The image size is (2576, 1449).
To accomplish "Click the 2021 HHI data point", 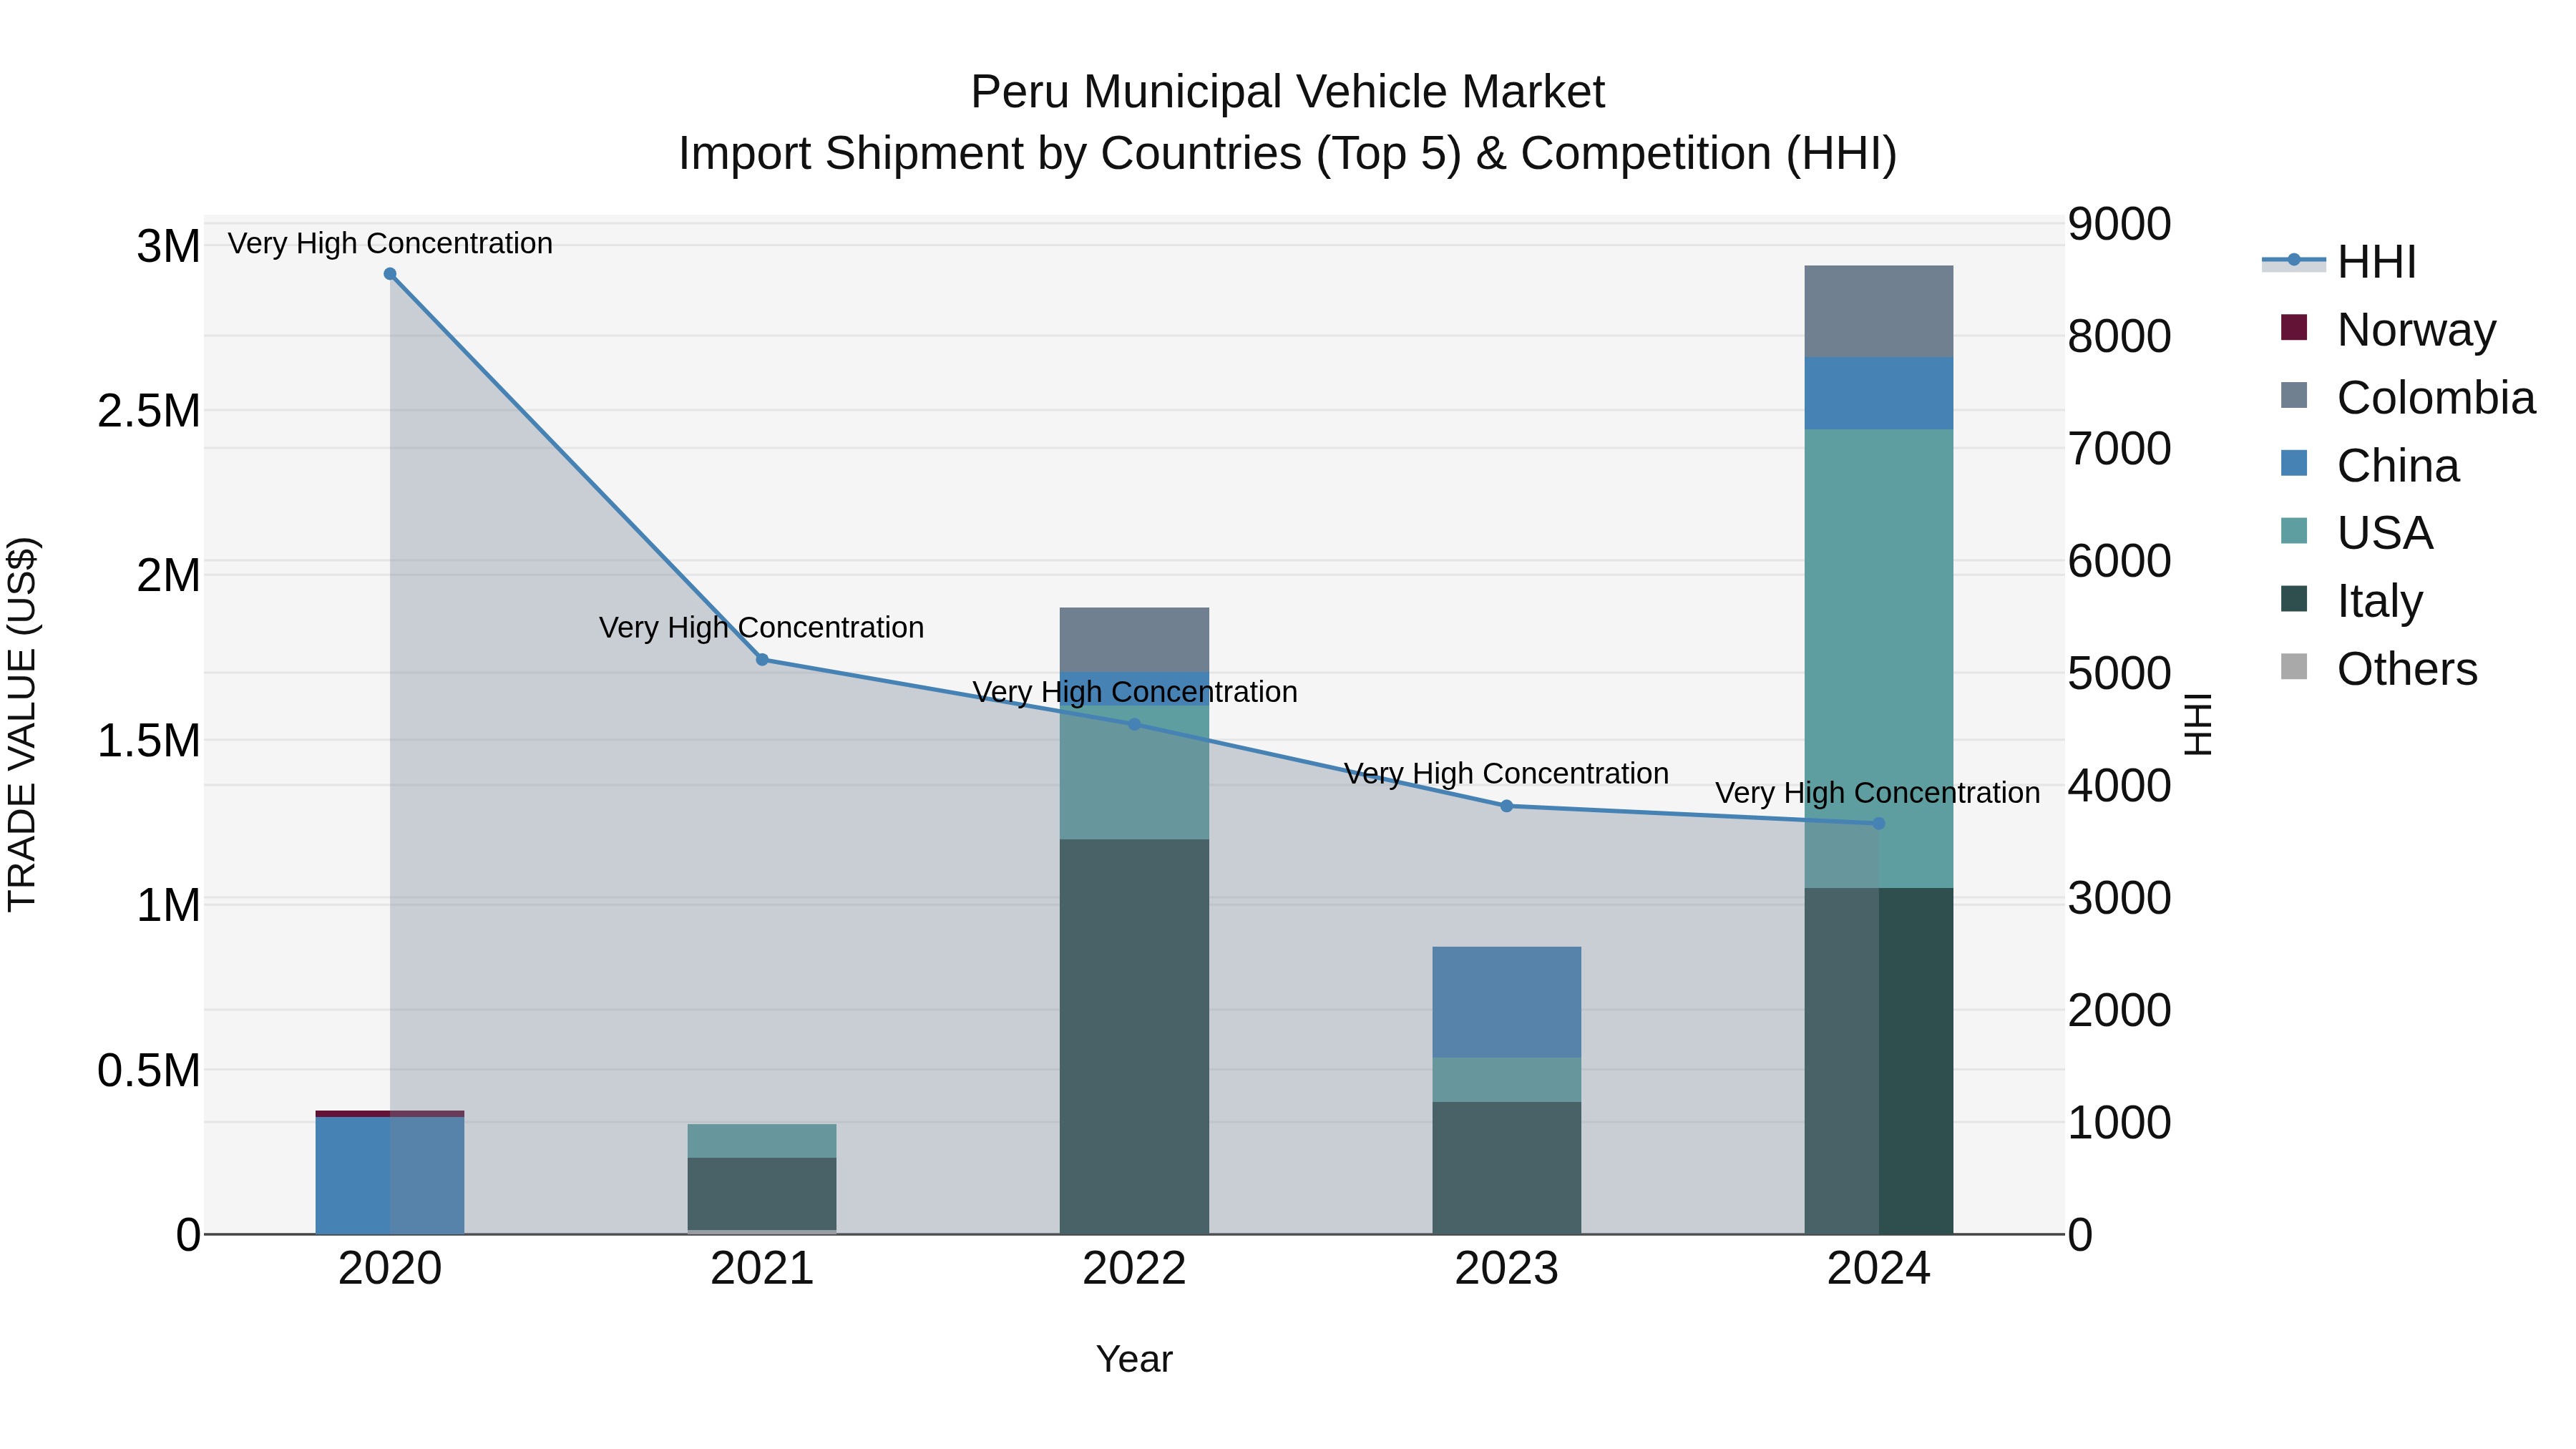I will point(762,660).
